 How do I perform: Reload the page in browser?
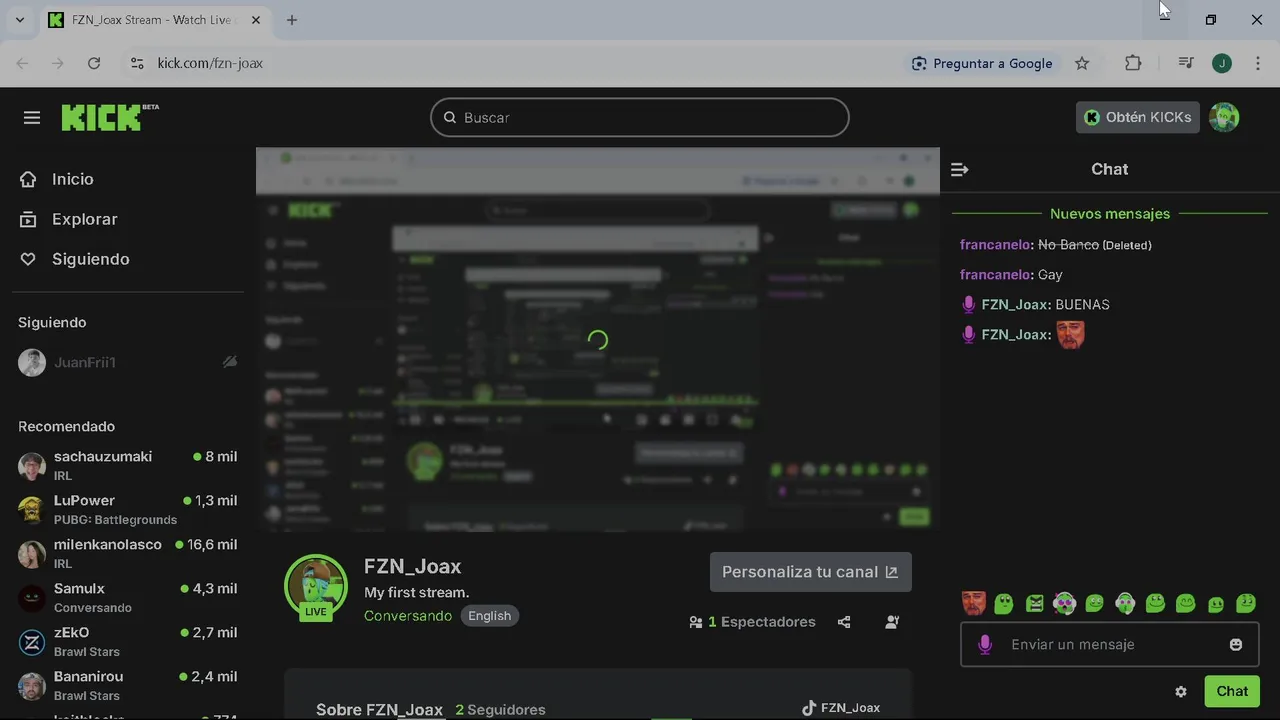(x=94, y=63)
